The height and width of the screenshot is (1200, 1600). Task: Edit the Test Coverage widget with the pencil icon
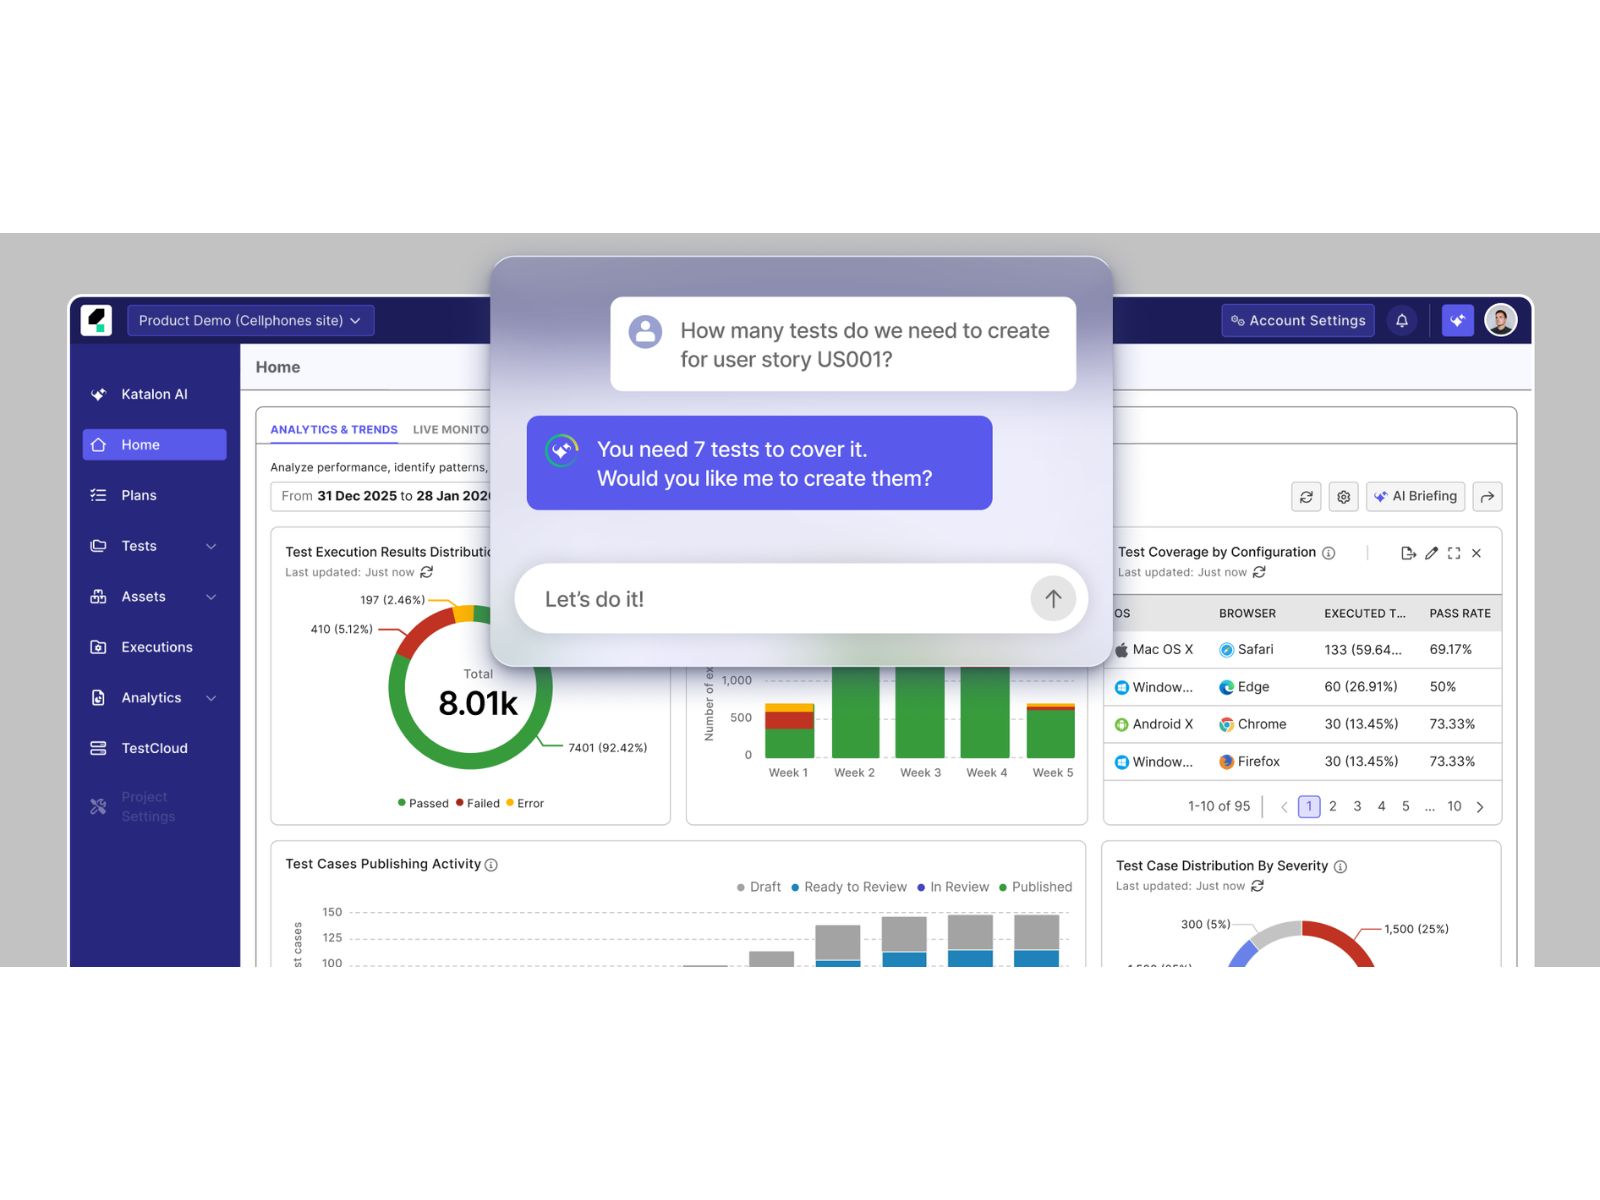pyautogui.click(x=1431, y=553)
